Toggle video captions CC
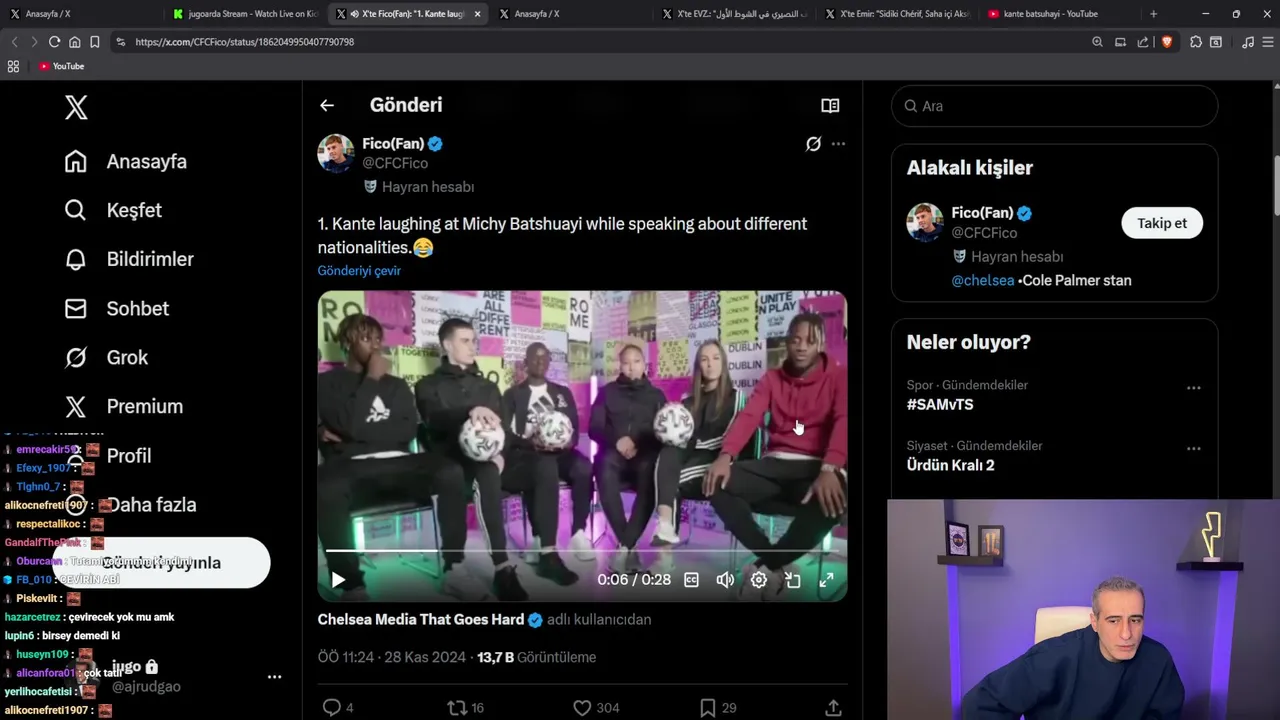Screen dimensions: 1280x720 691,580
